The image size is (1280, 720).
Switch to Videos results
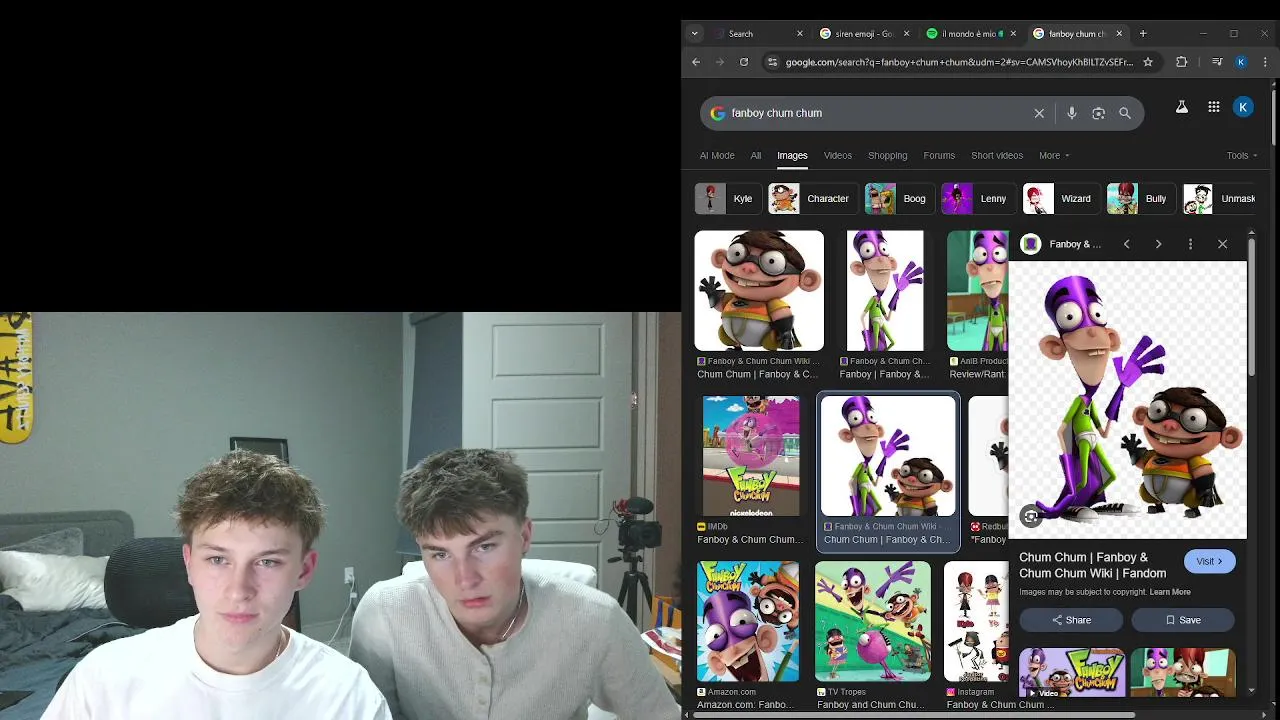838,156
